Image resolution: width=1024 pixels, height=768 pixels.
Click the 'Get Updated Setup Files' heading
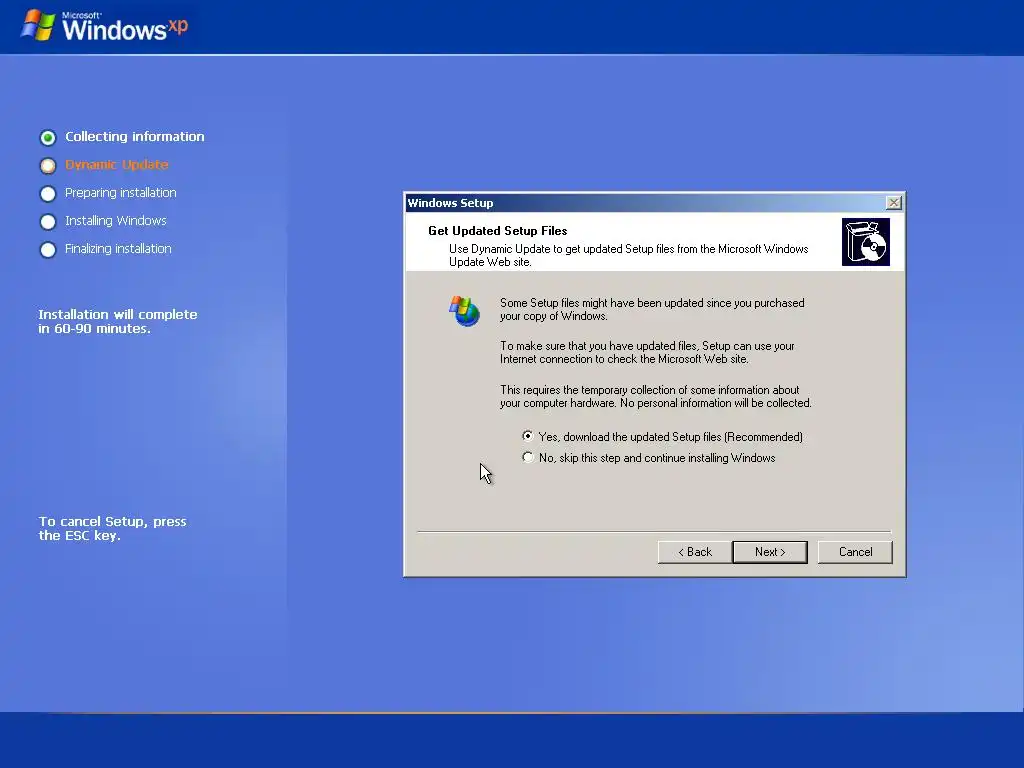498,231
